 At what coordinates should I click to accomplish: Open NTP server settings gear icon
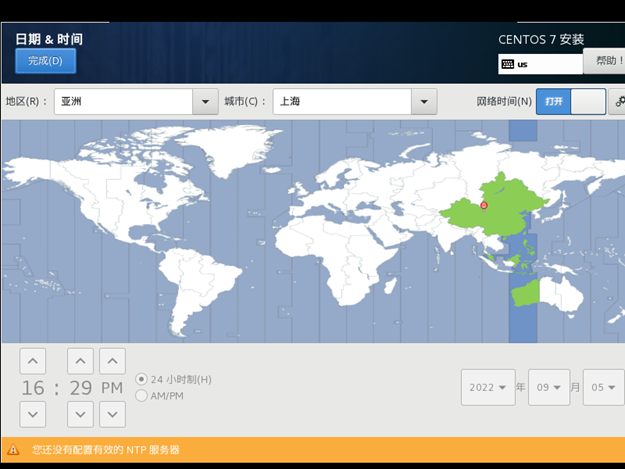618,102
